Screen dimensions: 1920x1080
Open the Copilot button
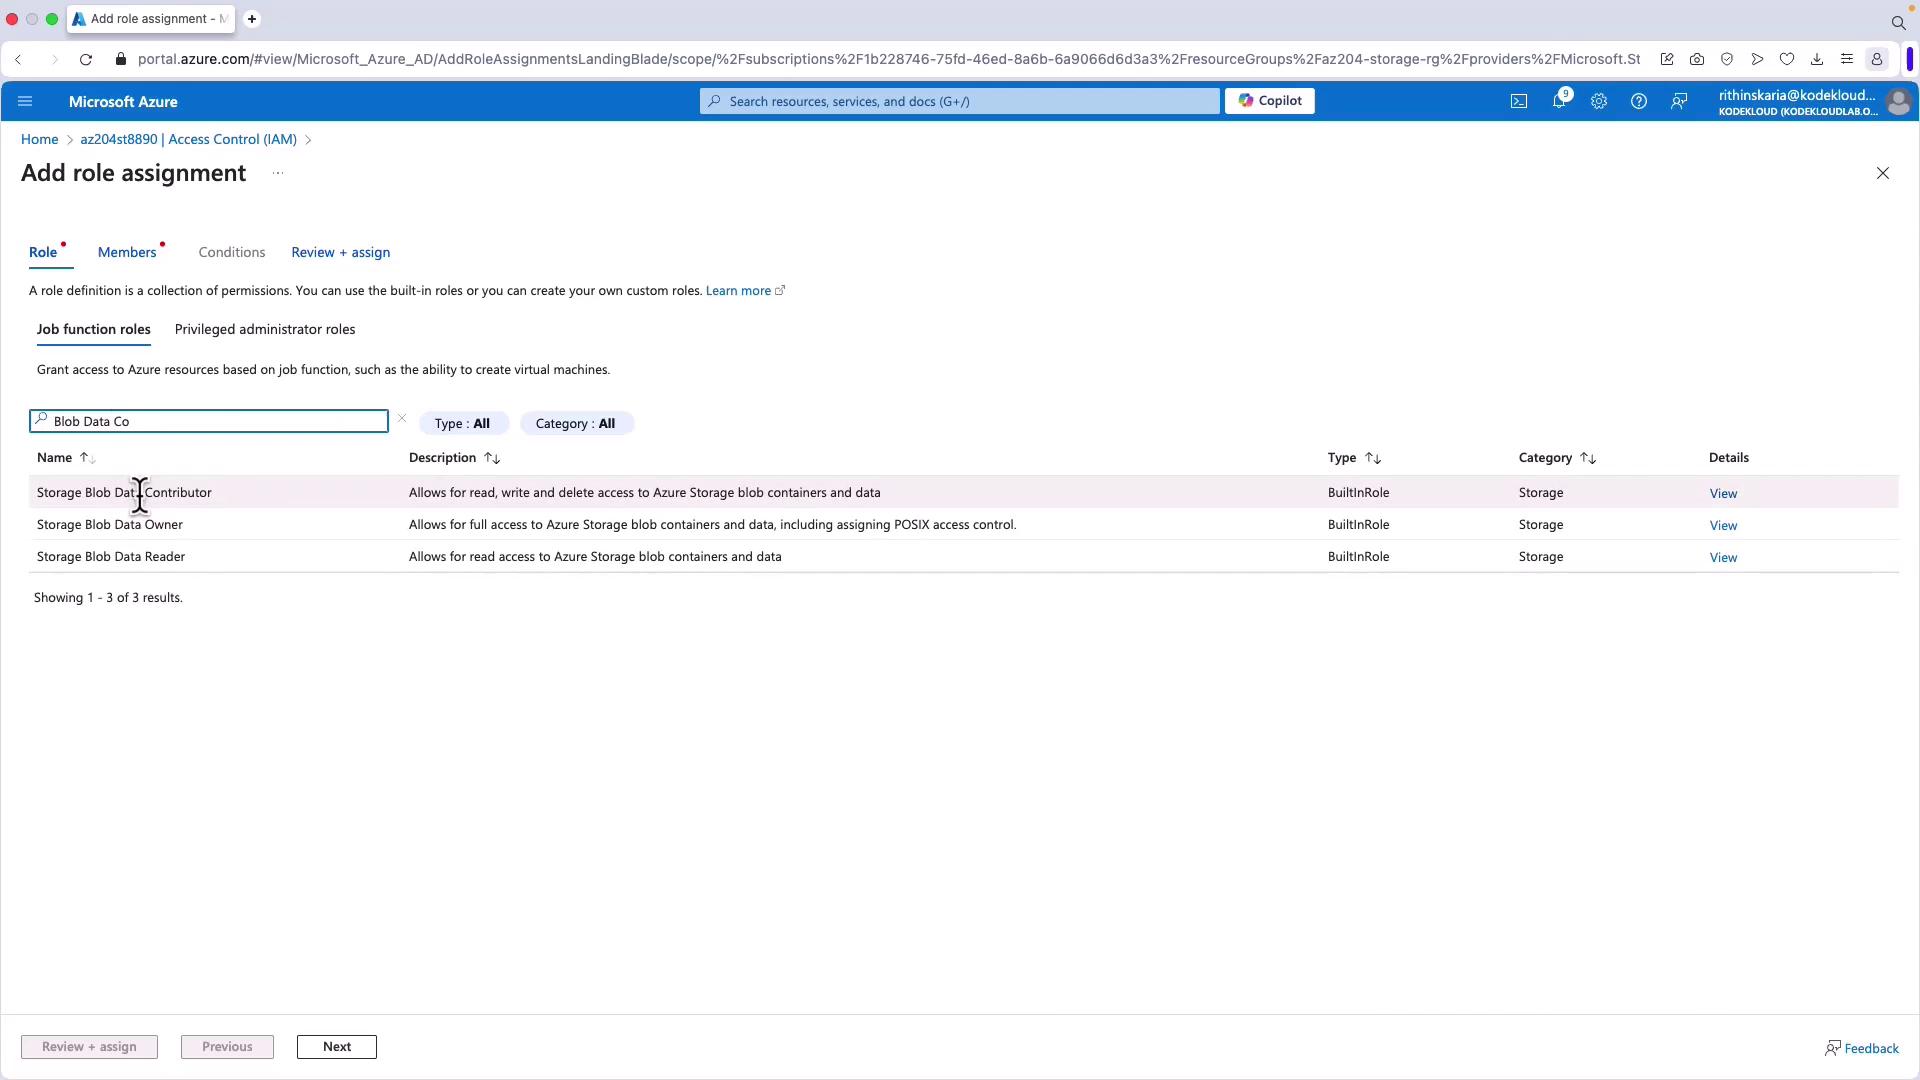coord(1270,101)
